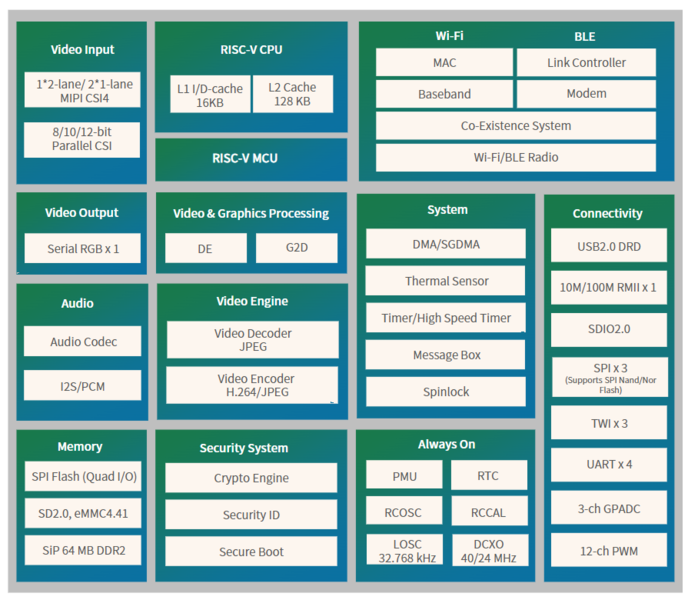Select the SiP 64 MB DDR2 box

(x=82, y=550)
